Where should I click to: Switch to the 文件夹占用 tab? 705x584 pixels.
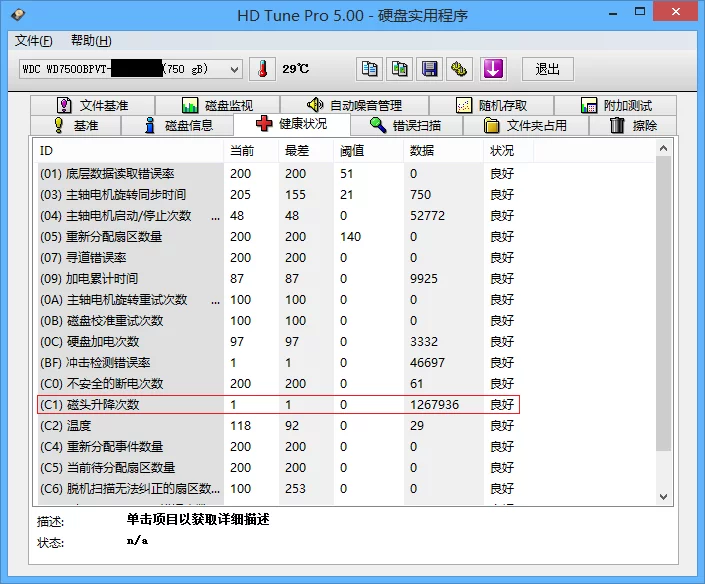[x=526, y=125]
